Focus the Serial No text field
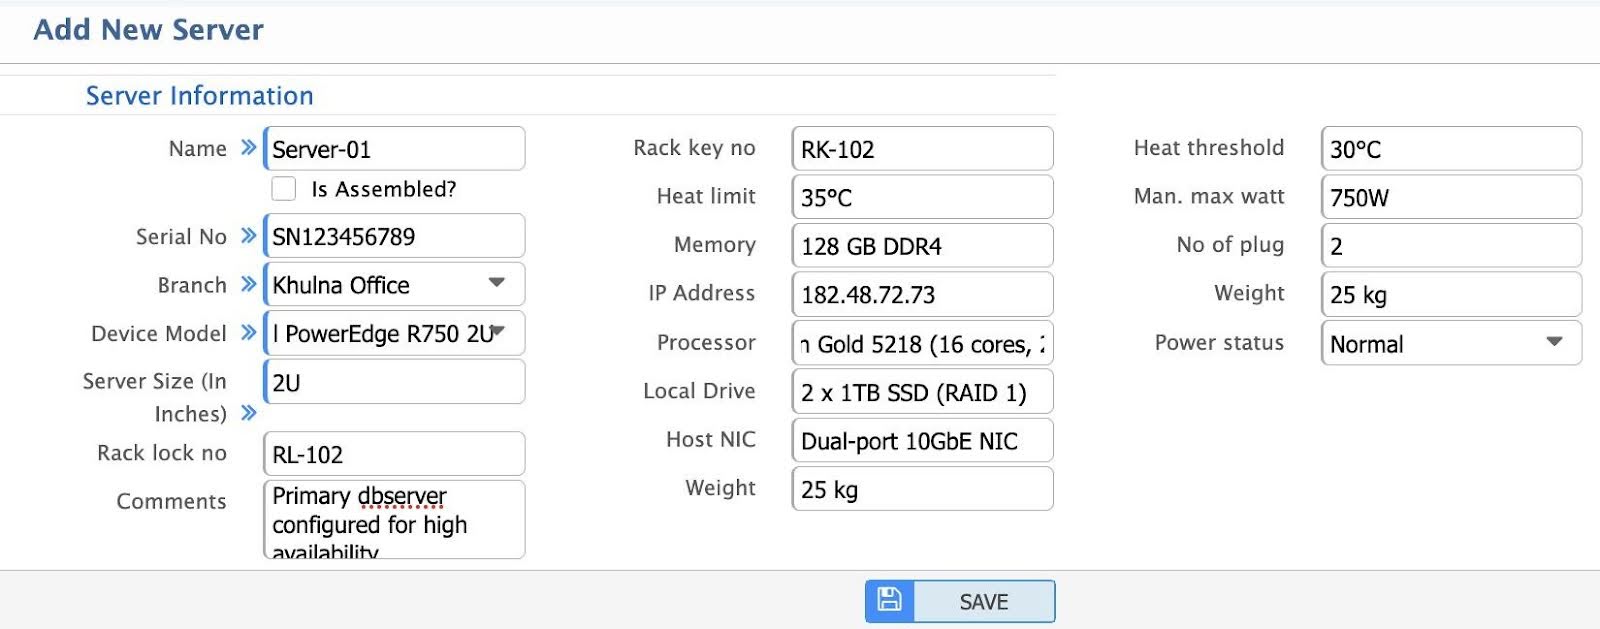The image size is (1600, 629). pos(394,237)
